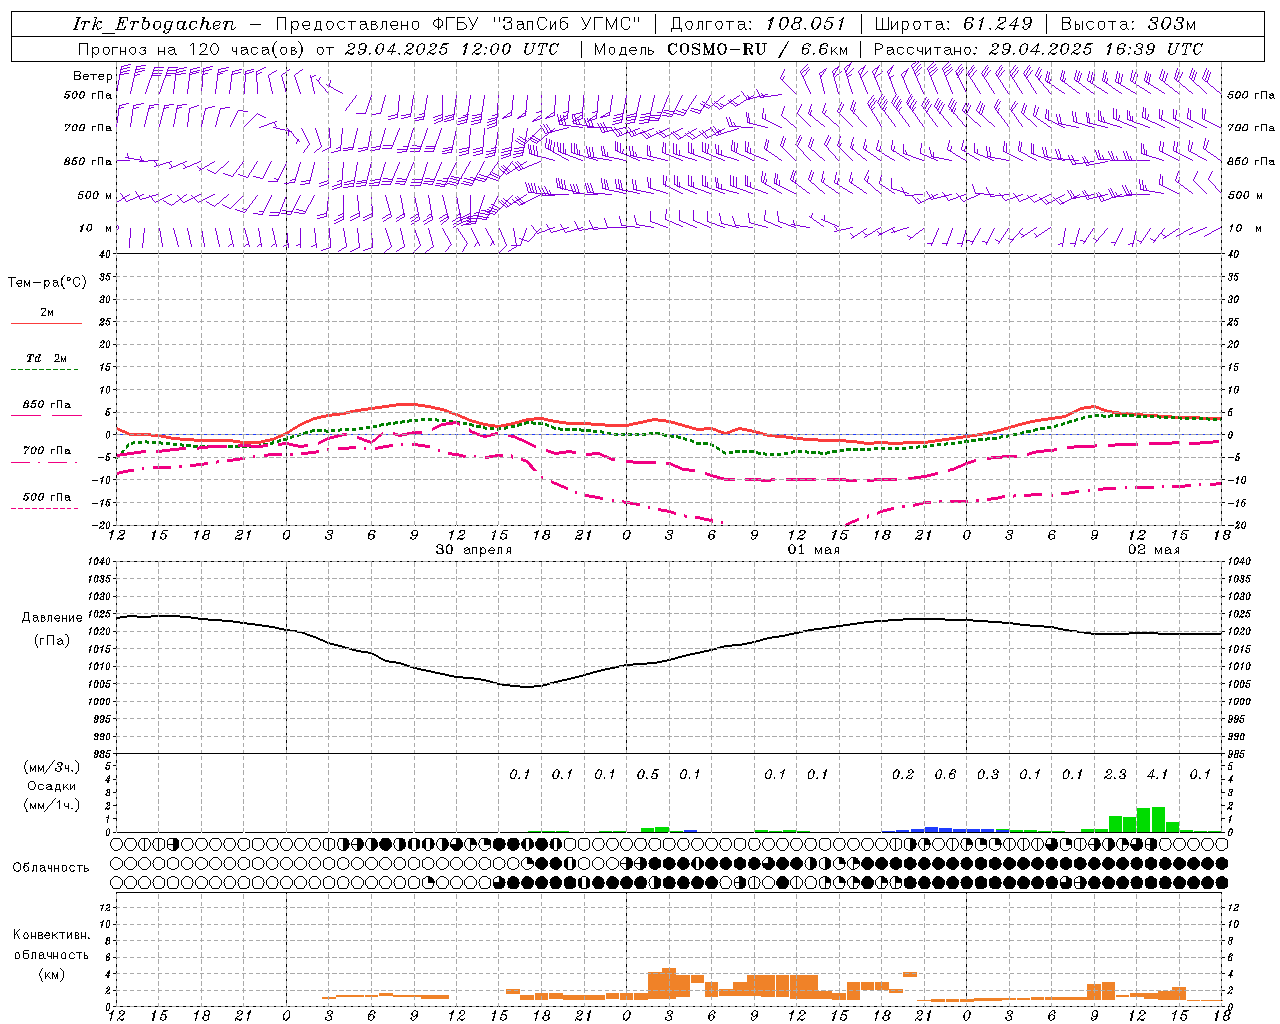Click the Облачность cloudiness label
Viewport: 1280px width, 1024px height.
(51, 867)
